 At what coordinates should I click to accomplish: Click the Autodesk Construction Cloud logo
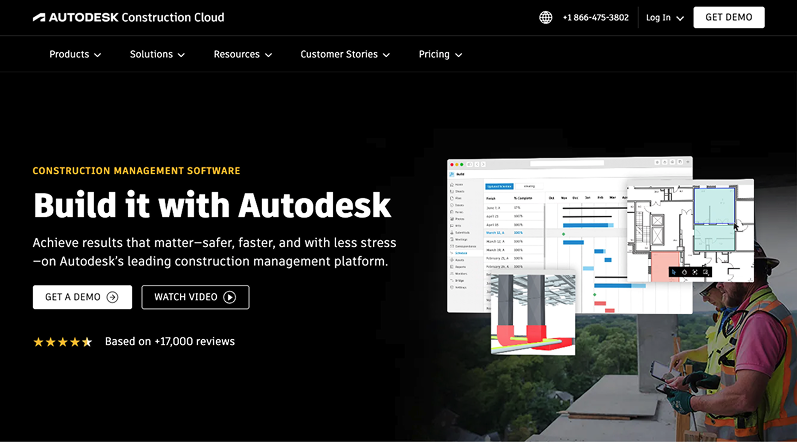128,17
